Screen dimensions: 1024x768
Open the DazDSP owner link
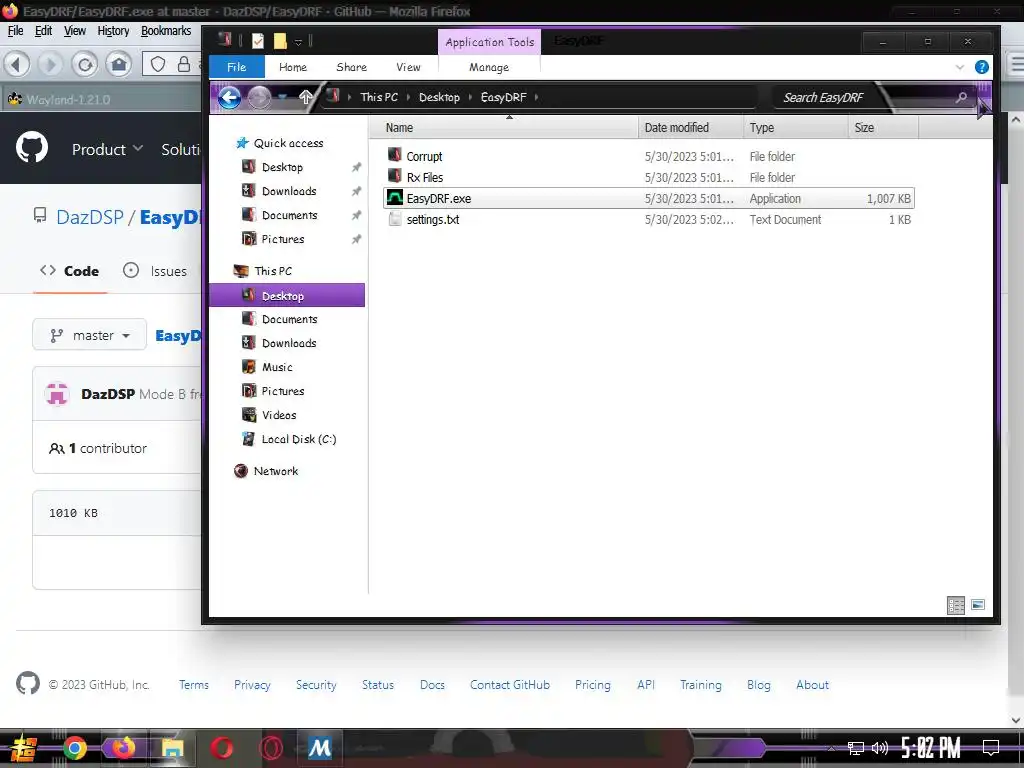click(x=89, y=217)
